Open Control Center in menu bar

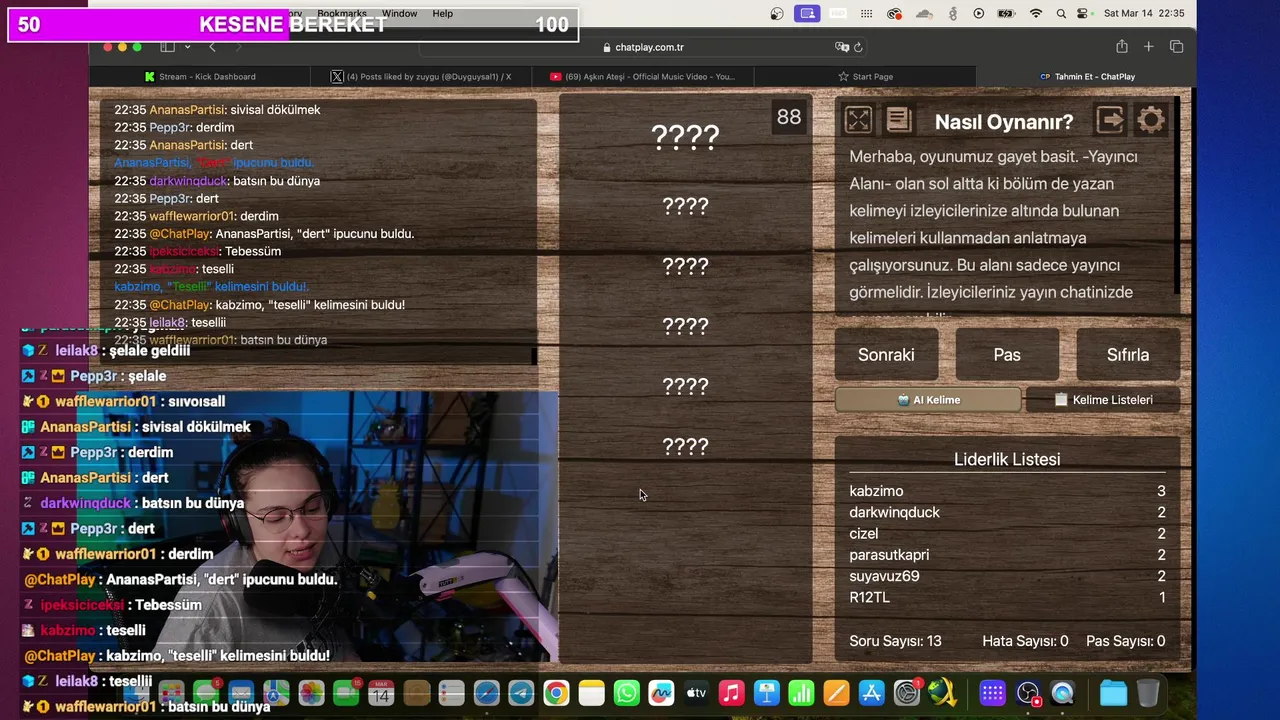[x=1083, y=14]
